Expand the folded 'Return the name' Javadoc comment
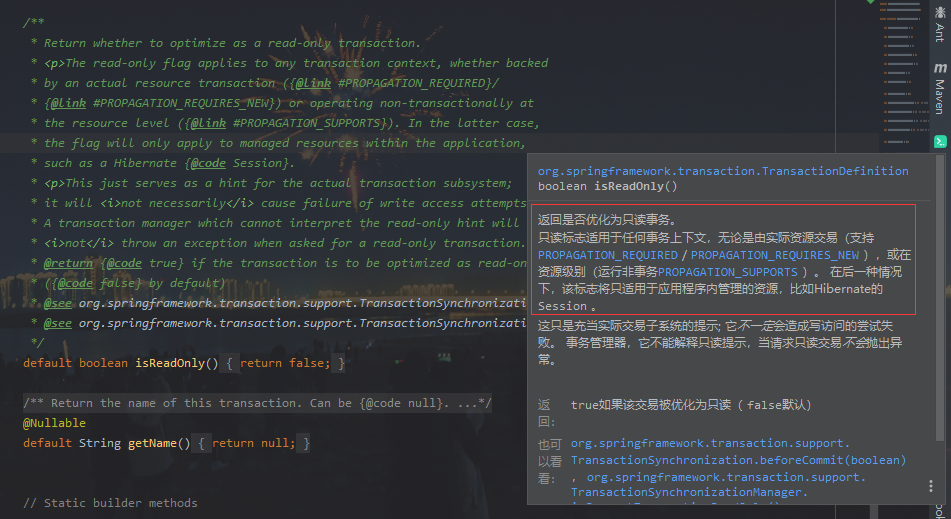The image size is (951, 519). coord(257,403)
